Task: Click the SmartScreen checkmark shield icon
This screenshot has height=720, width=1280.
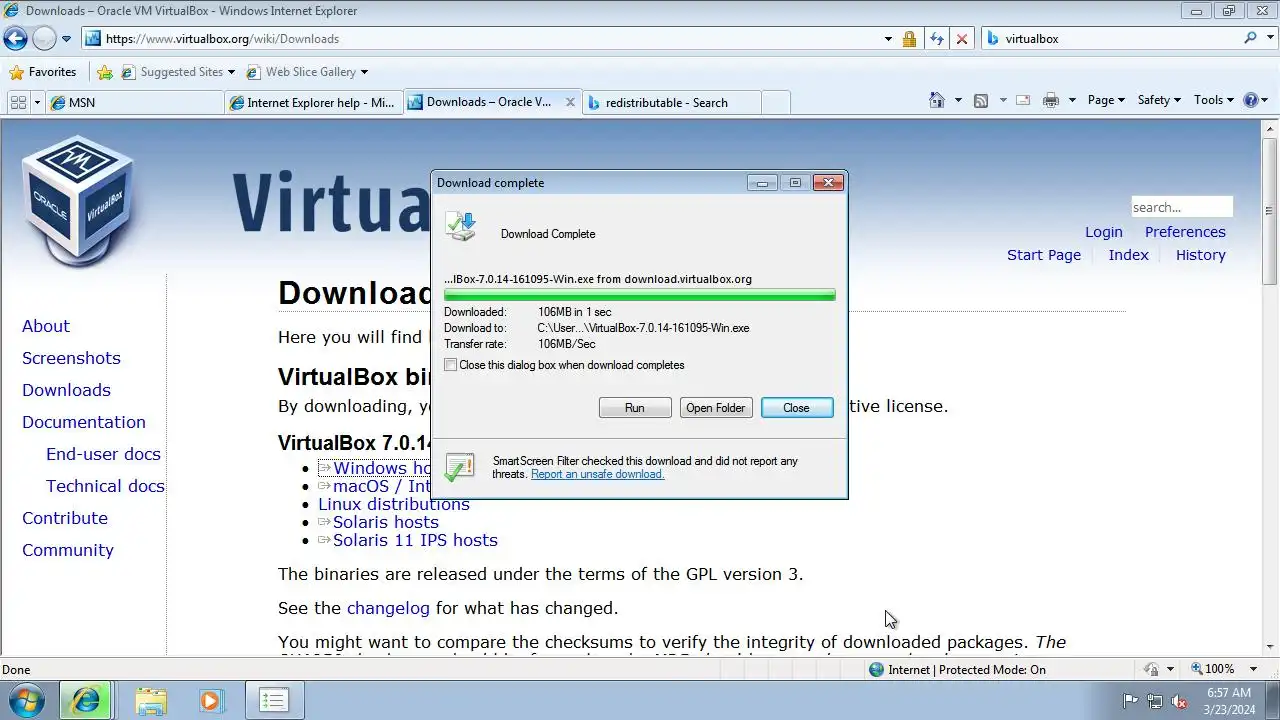Action: click(460, 466)
